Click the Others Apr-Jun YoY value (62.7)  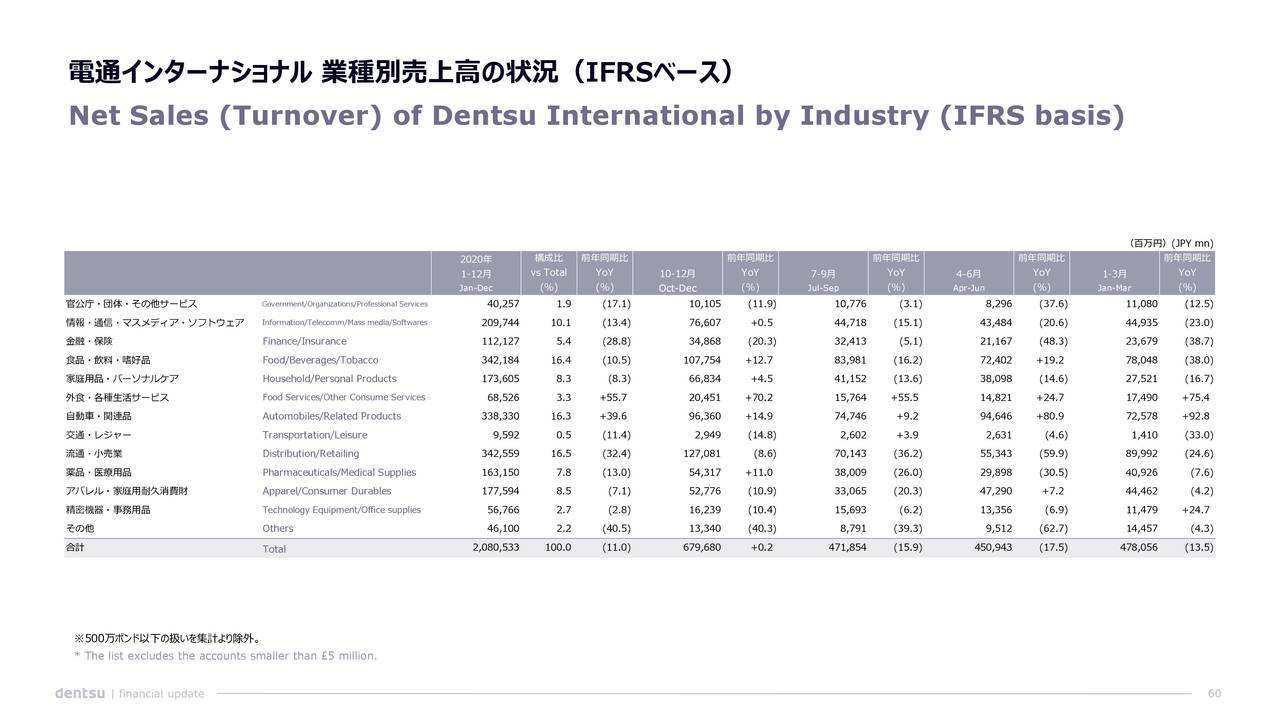[1052, 528]
